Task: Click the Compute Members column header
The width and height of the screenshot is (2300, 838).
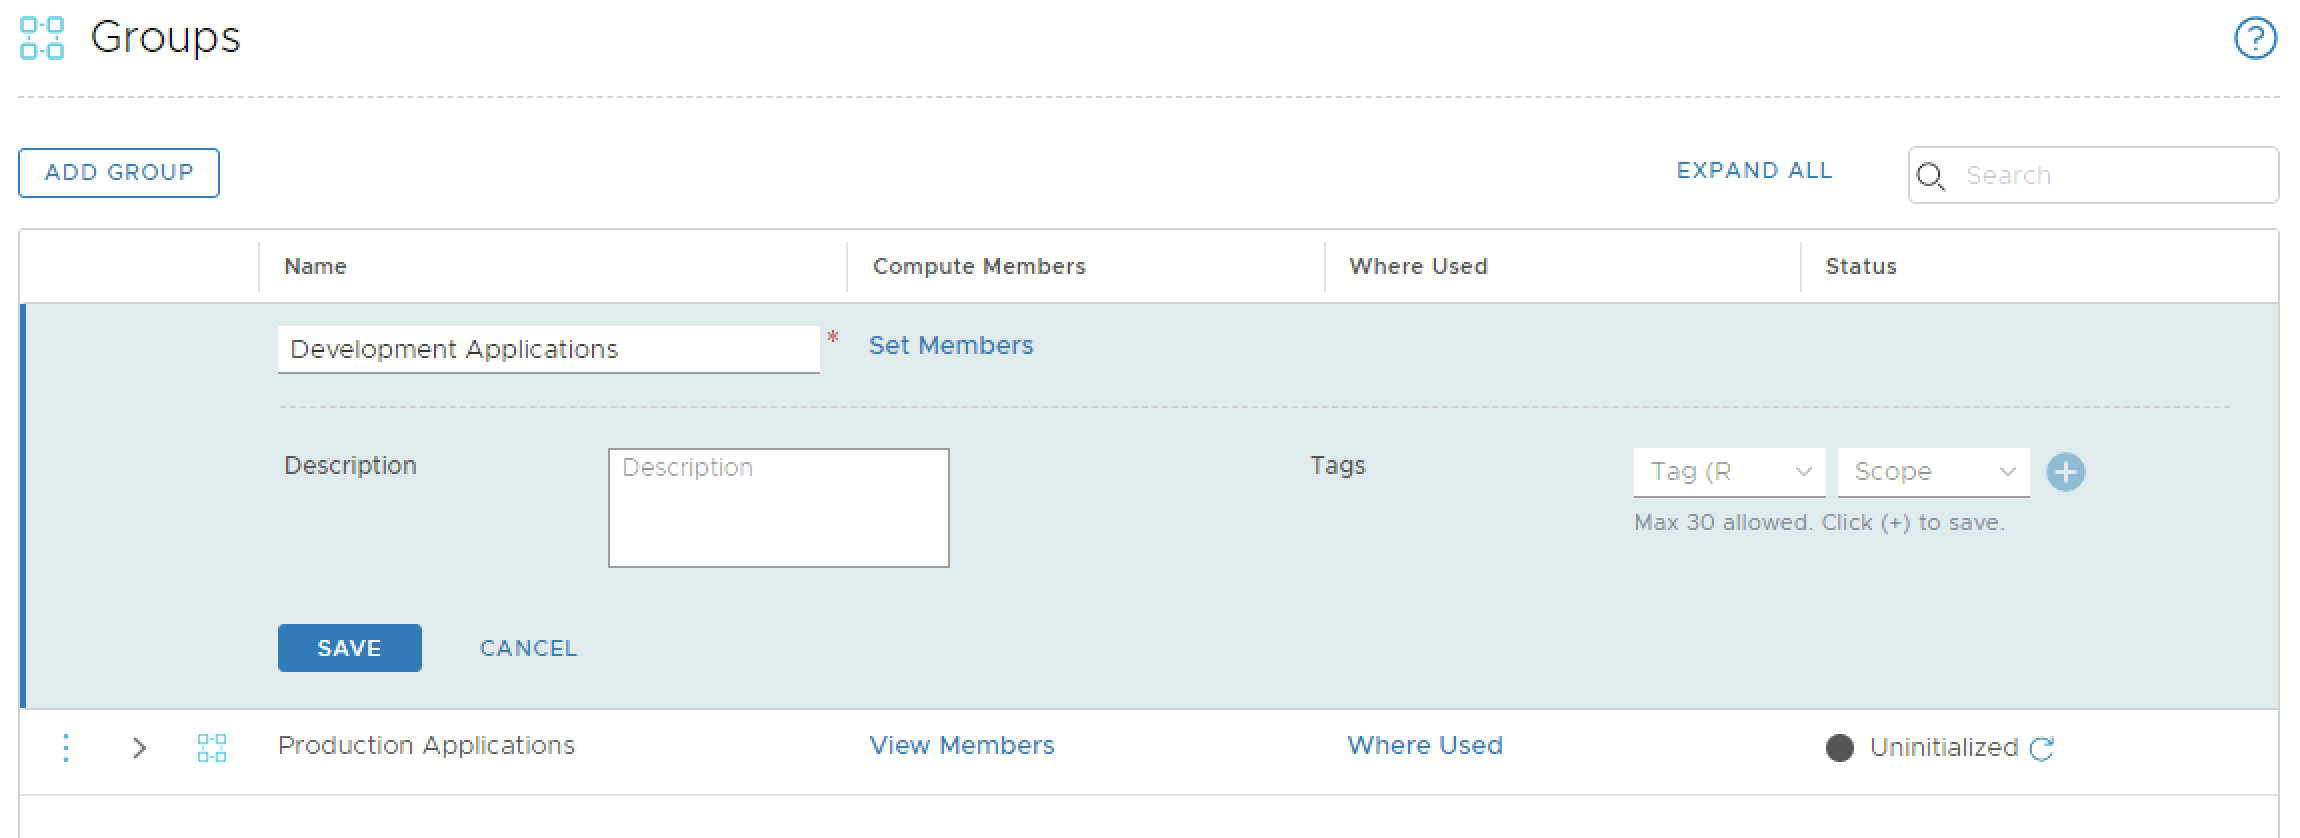Action: pos(978,266)
